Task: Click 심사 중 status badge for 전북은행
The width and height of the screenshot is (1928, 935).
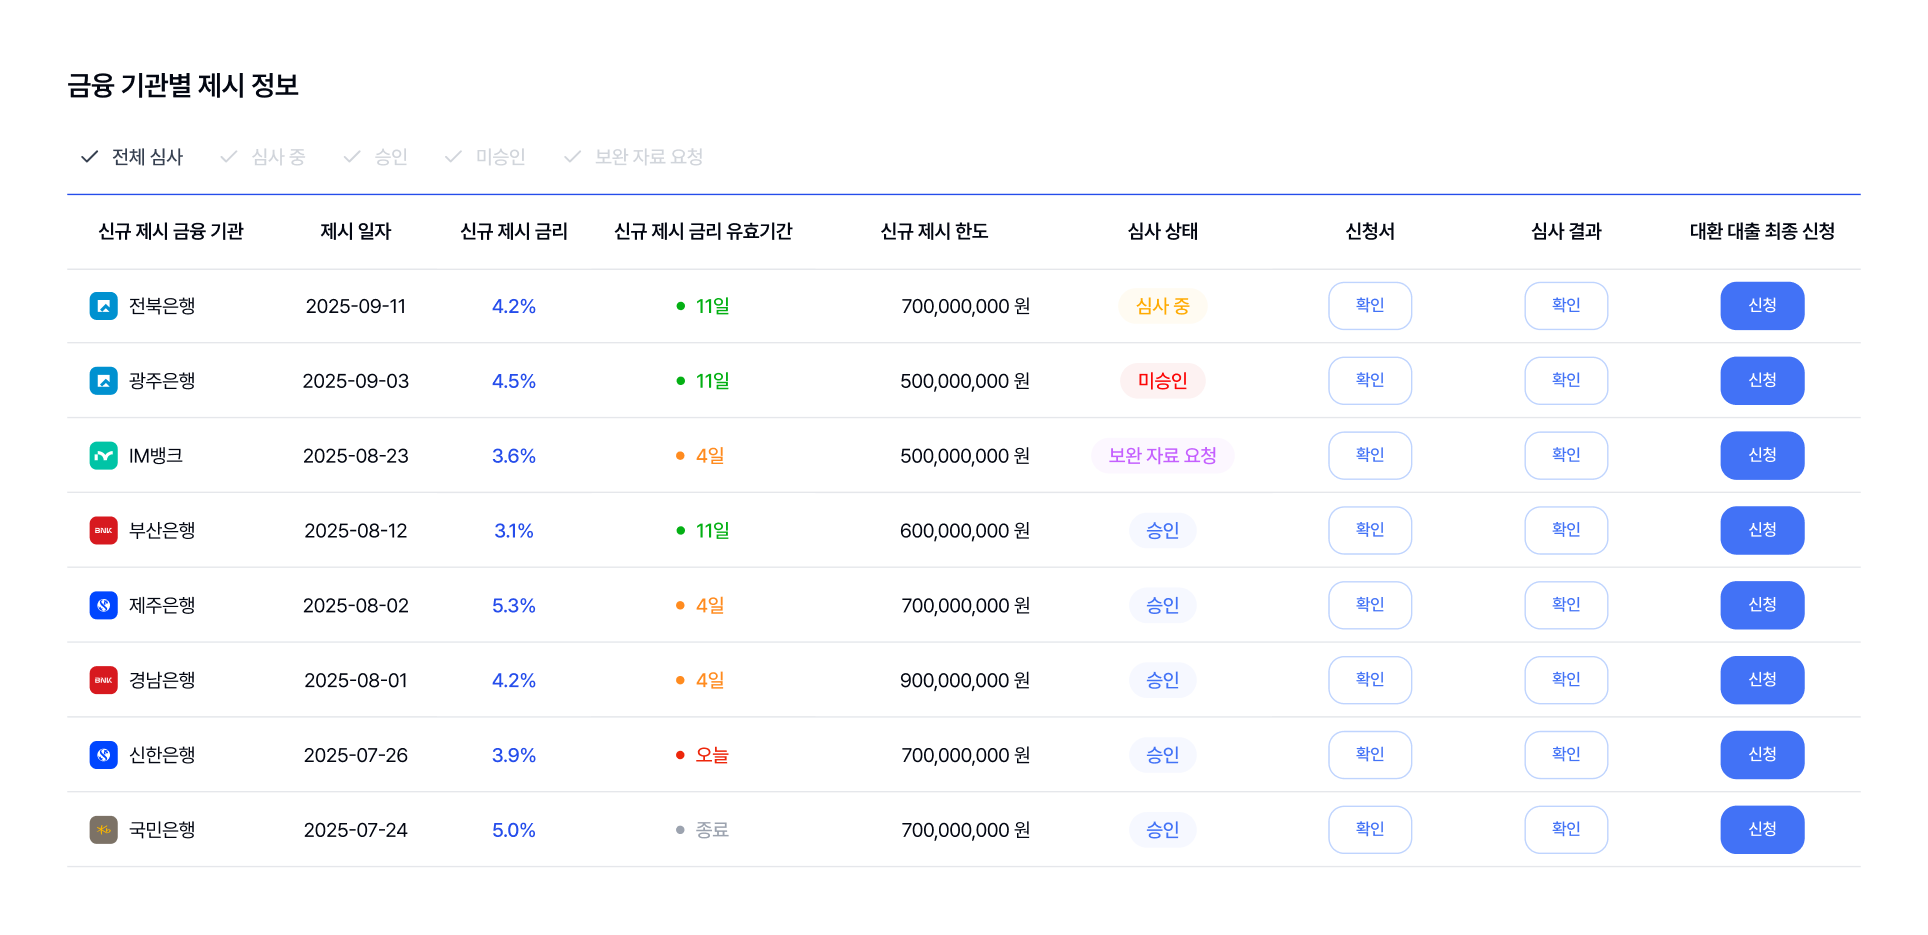Action: (1162, 306)
